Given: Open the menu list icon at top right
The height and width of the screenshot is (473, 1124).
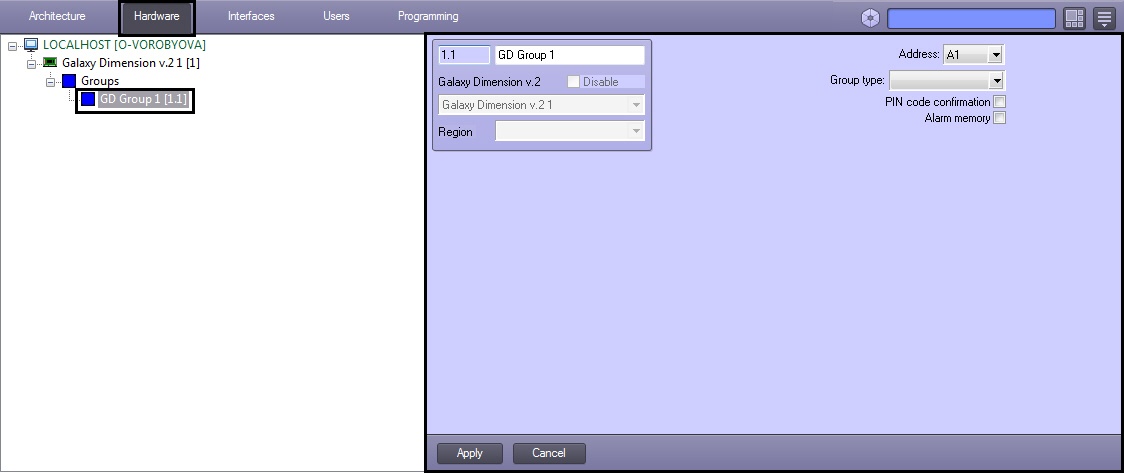Looking at the screenshot, I should (x=1104, y=18).
